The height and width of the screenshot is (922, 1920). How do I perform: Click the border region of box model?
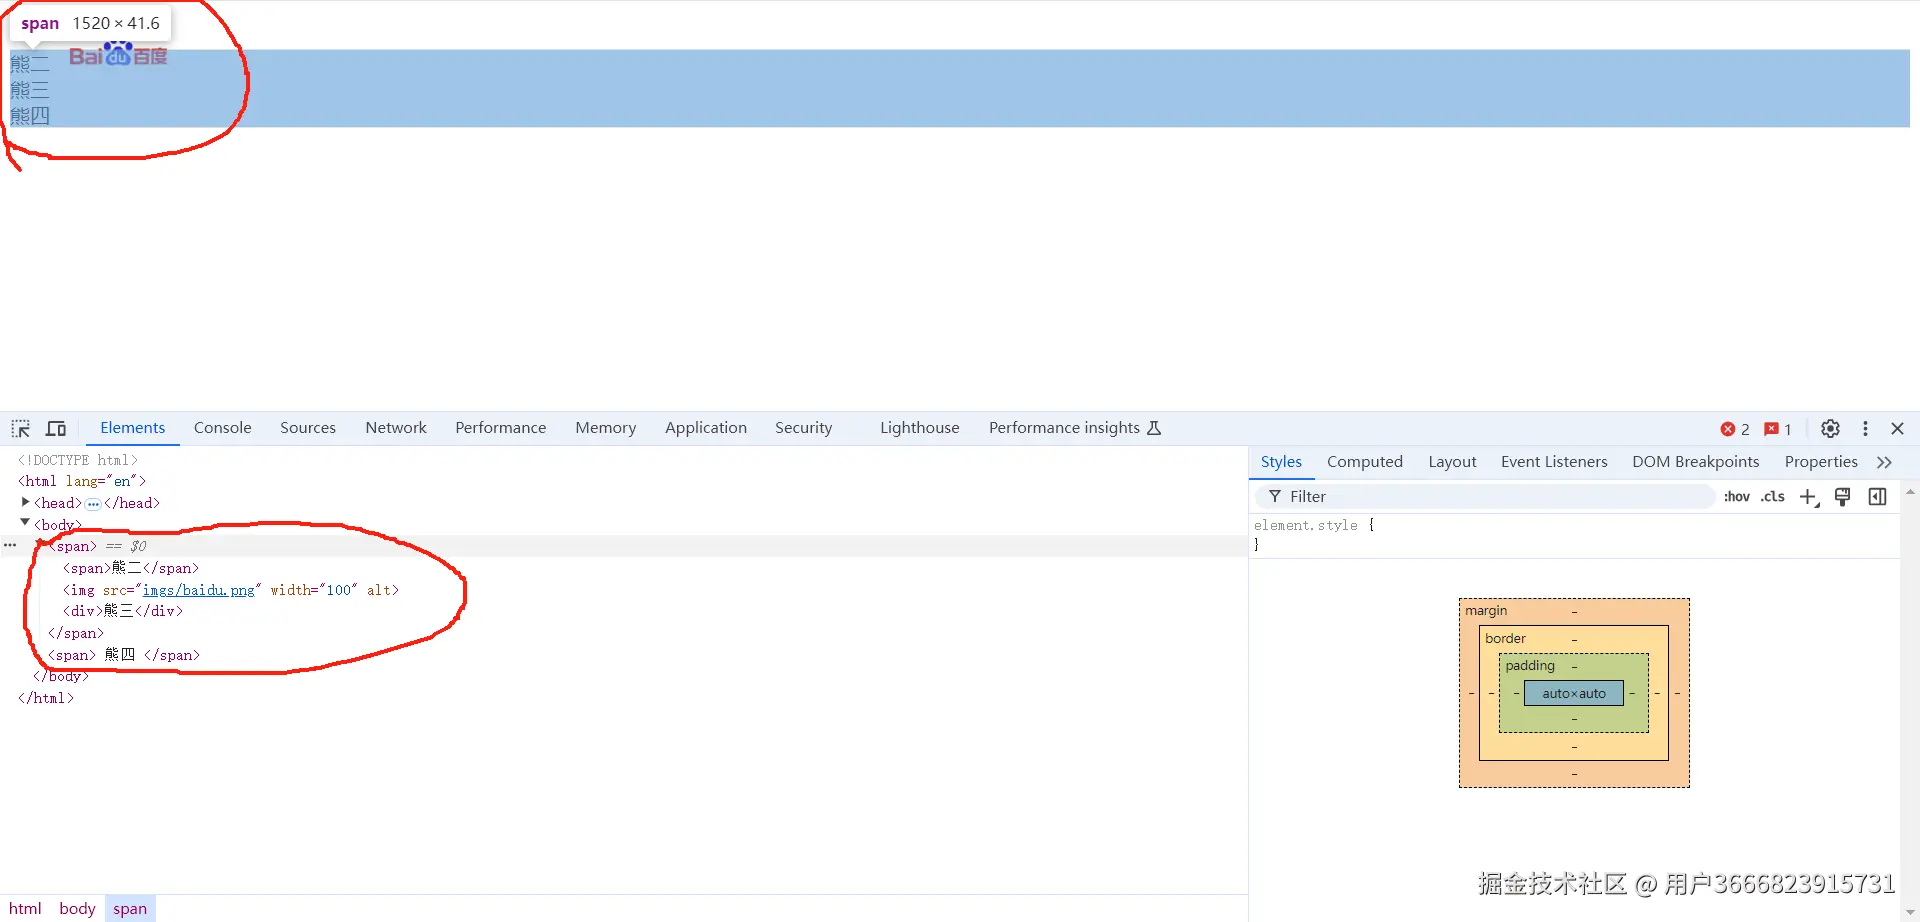[x=1574, y=639]
